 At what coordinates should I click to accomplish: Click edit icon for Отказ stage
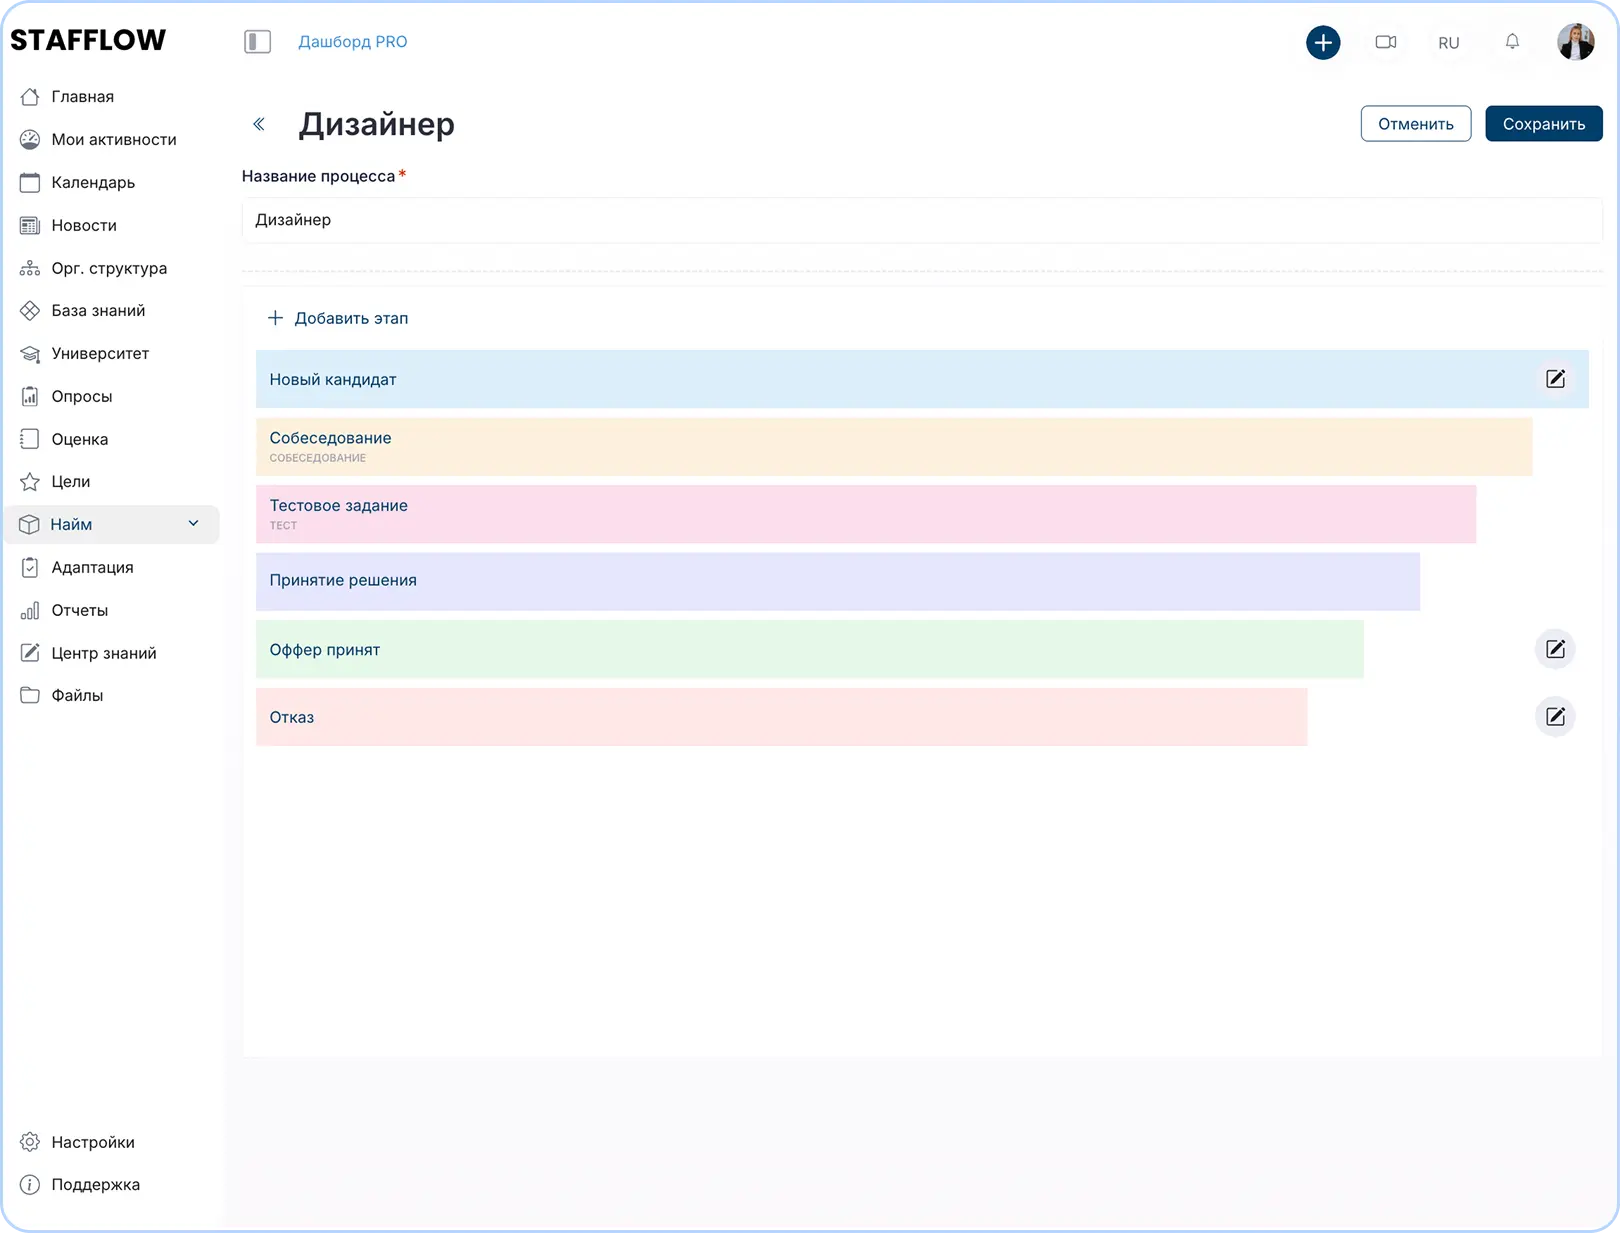[1555, 717]
